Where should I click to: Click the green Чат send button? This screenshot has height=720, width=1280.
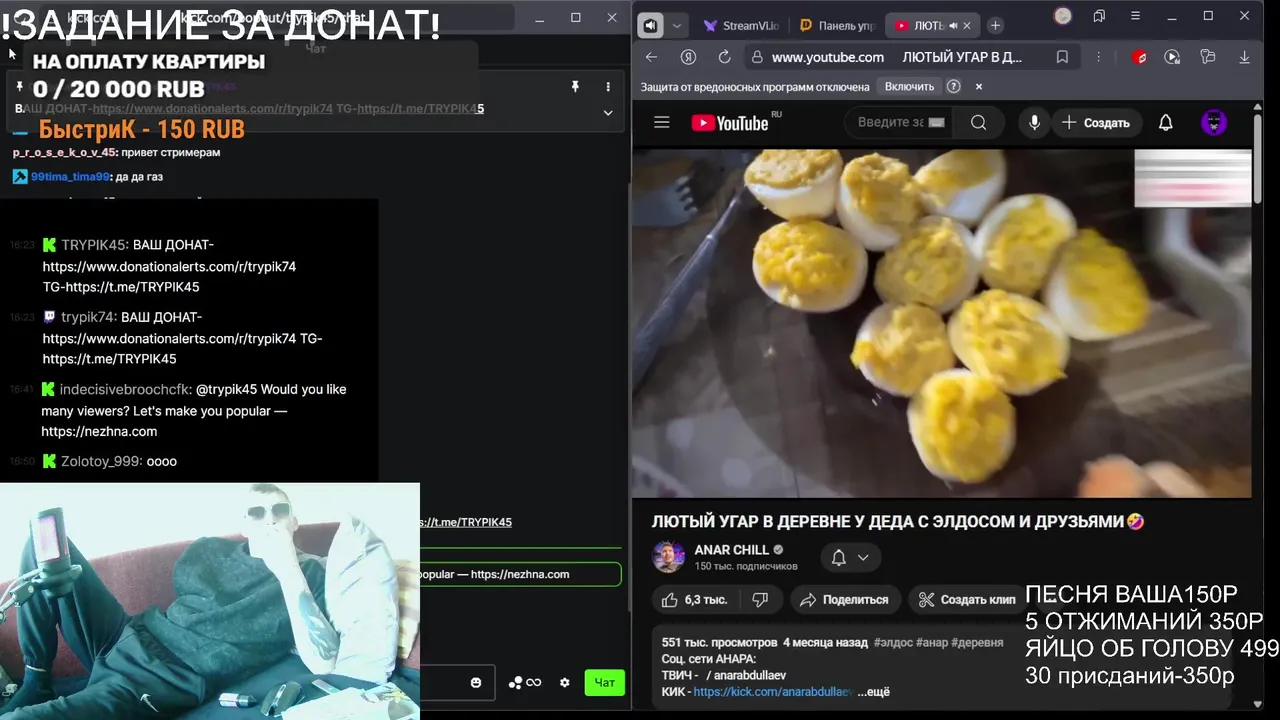click(x=605, y=682)
